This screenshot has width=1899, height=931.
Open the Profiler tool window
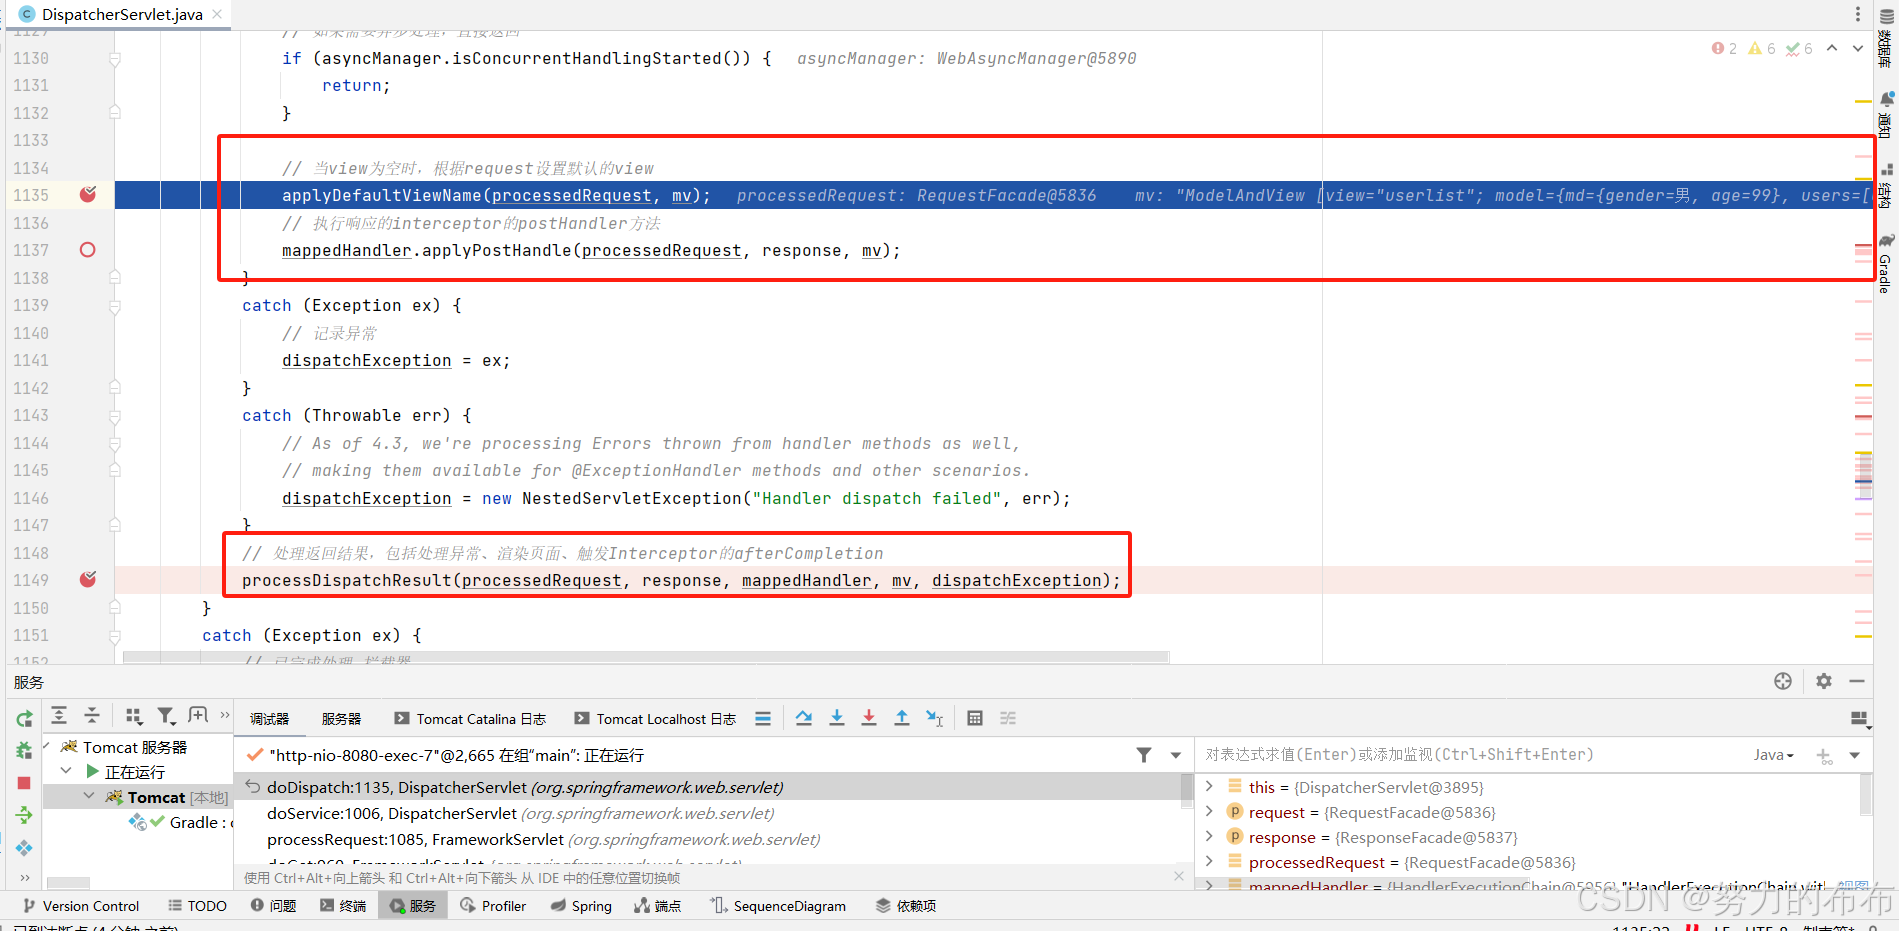click(493, 906)
